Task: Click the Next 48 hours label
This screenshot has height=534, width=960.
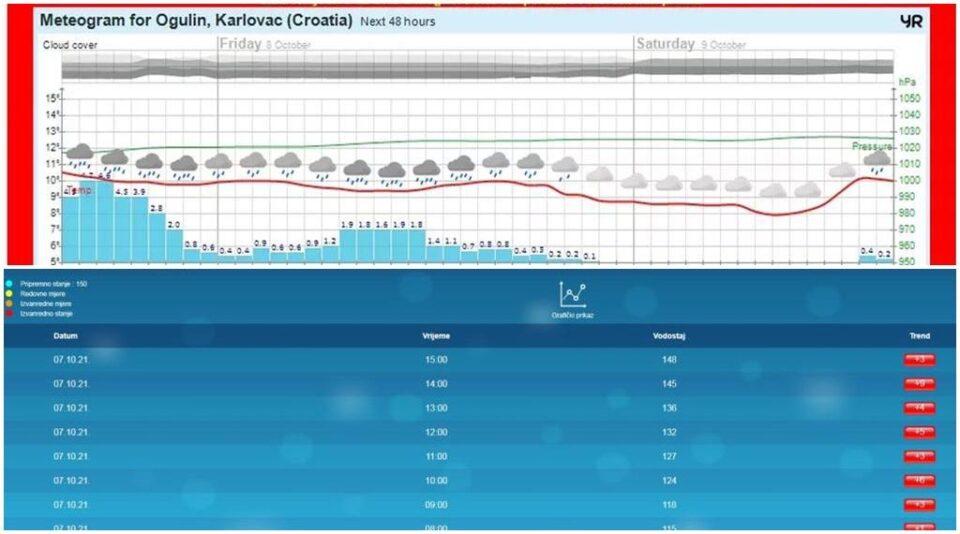Action: 398,21
